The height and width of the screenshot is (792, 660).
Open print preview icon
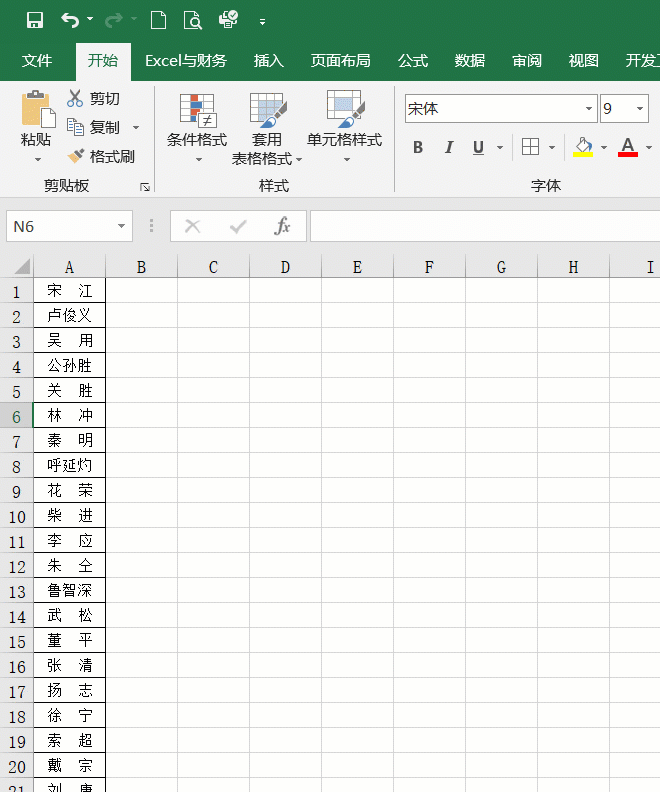click(192, 20)
